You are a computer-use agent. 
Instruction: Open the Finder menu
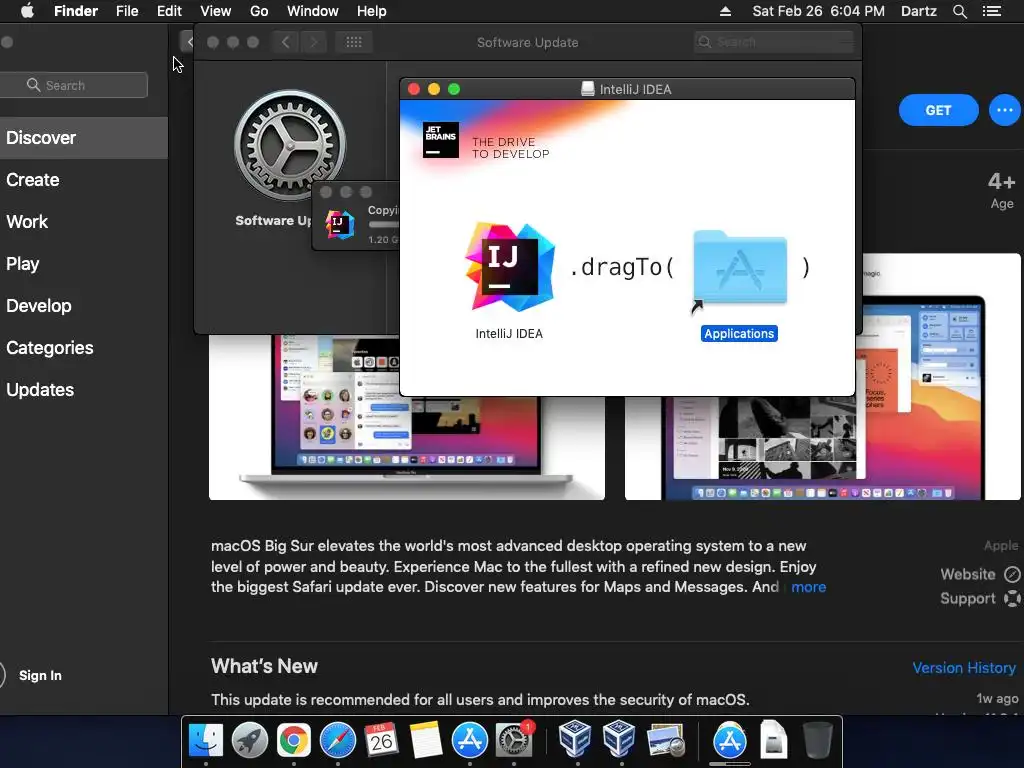76,11
